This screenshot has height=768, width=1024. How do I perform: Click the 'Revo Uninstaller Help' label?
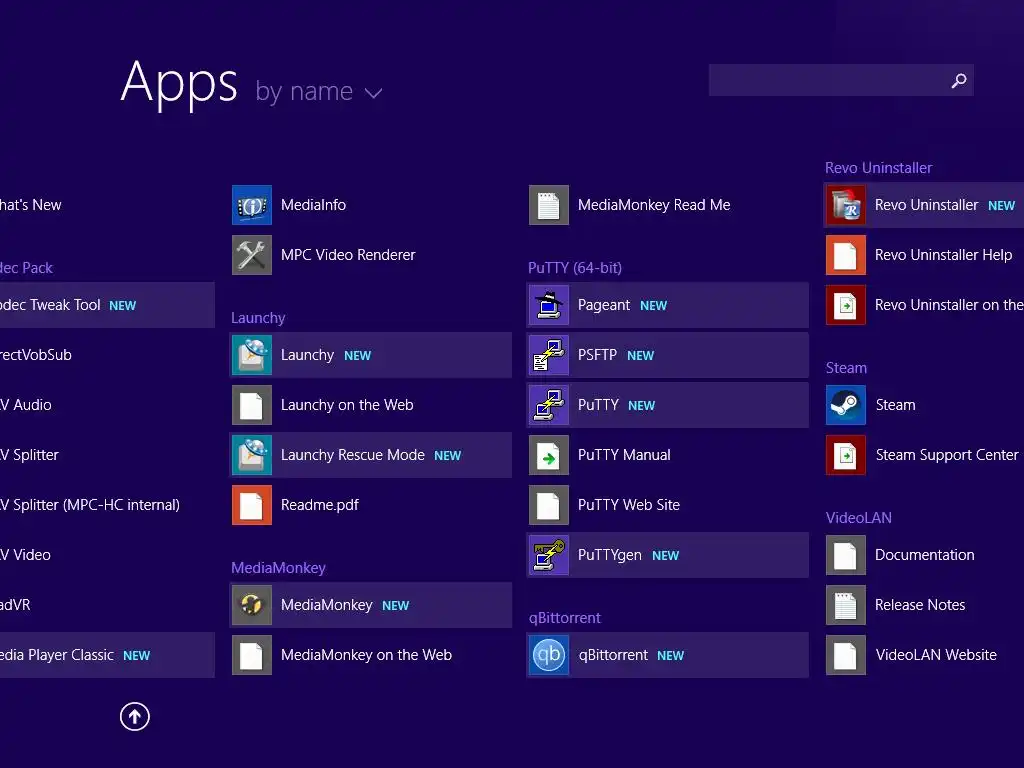coord(943,255)
